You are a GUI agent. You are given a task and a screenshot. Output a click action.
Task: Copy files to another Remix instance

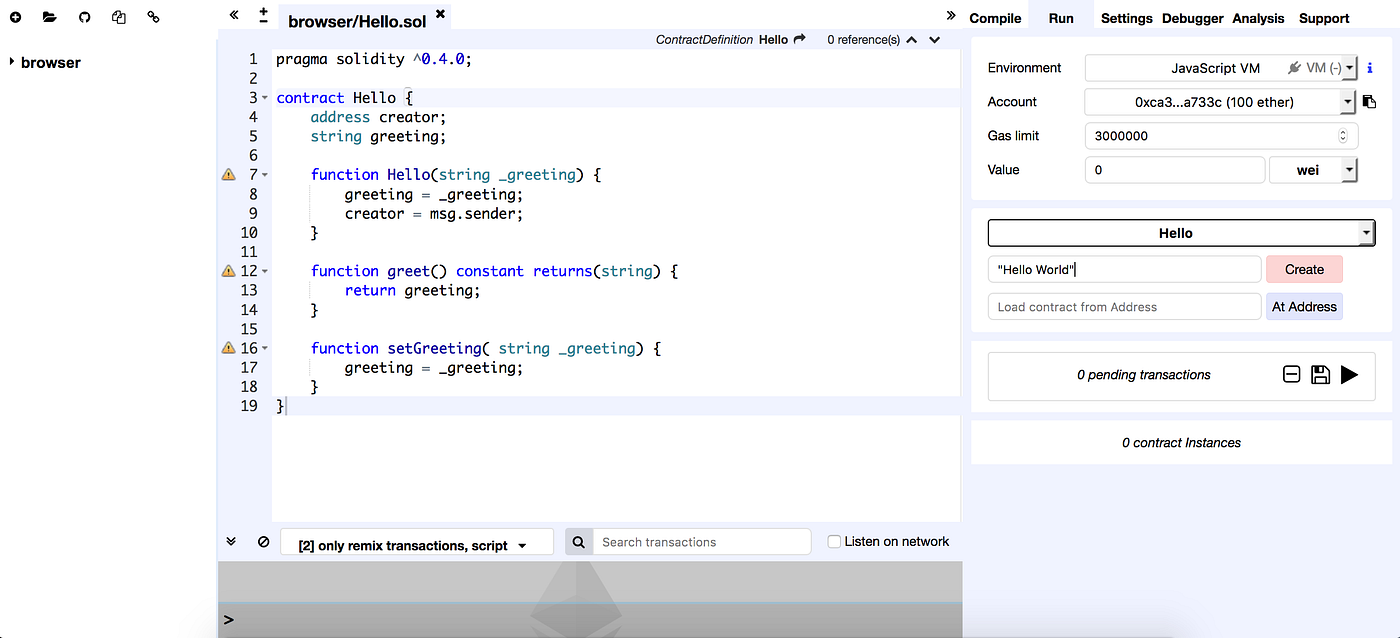119,15
